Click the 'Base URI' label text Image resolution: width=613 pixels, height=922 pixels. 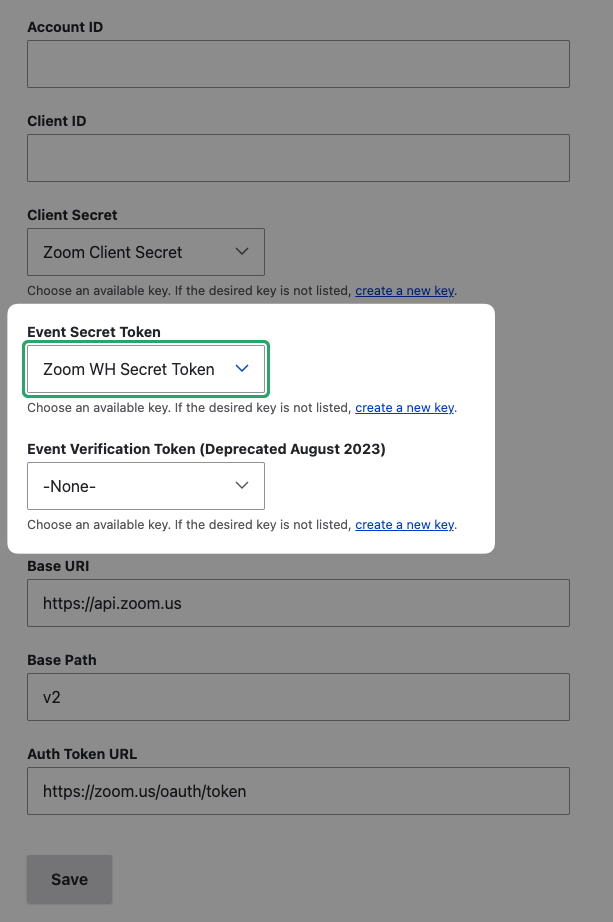[58, 566]
